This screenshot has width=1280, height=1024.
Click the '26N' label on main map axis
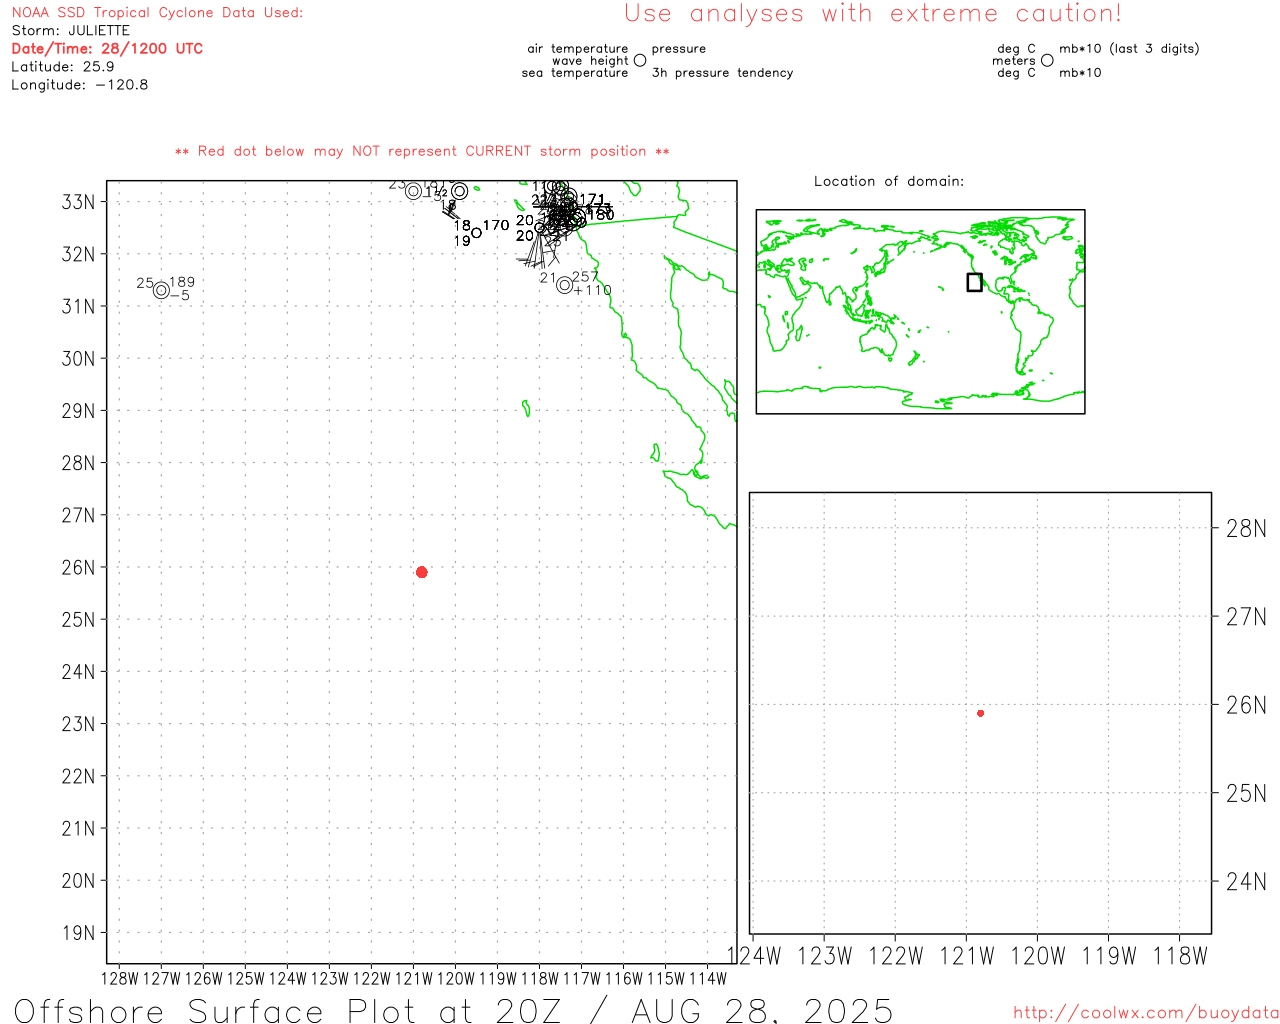click(78, 567)
